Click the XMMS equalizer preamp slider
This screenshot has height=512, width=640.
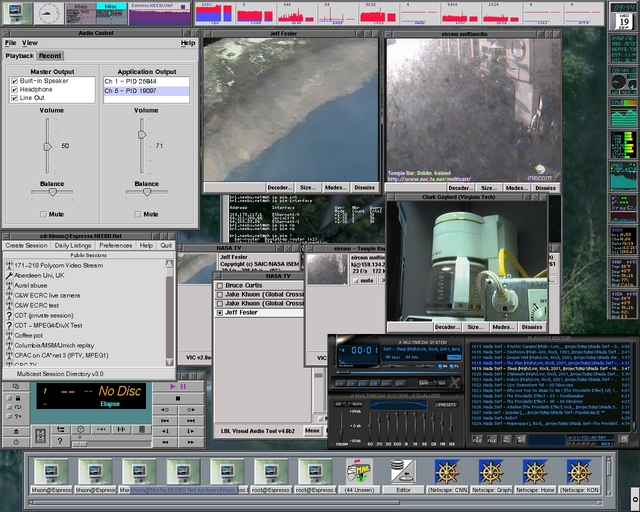tap(342, 426)
